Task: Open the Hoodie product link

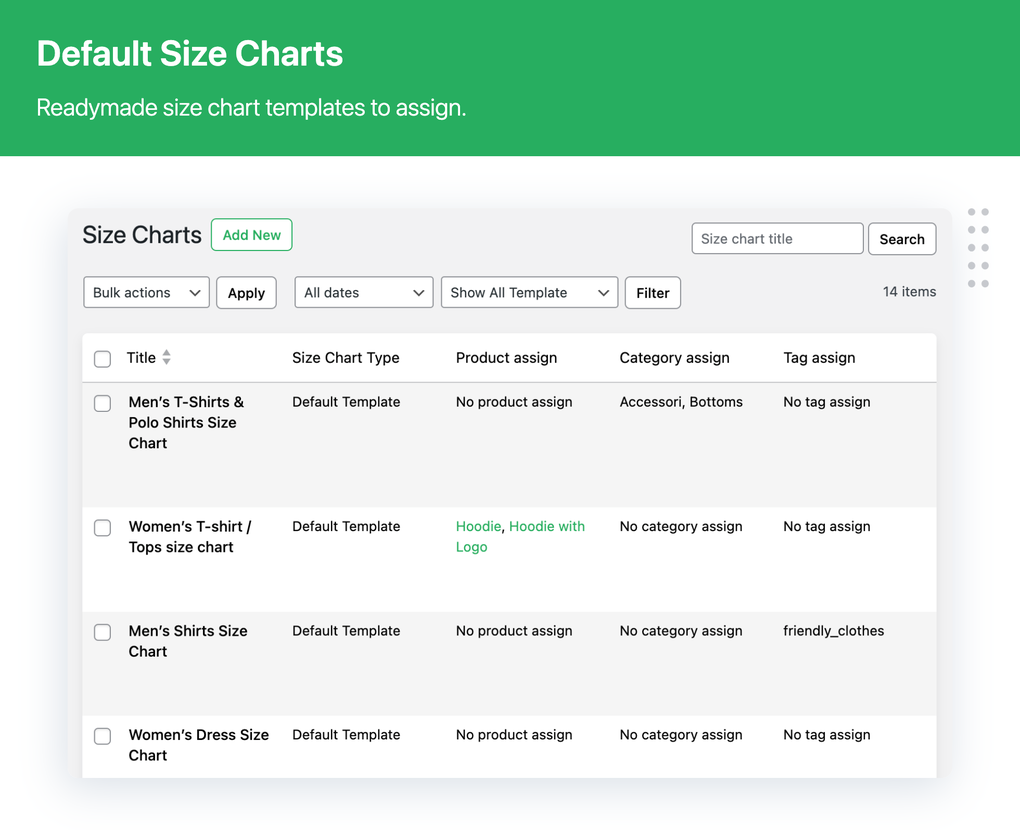Action: (x=478, y=526)
